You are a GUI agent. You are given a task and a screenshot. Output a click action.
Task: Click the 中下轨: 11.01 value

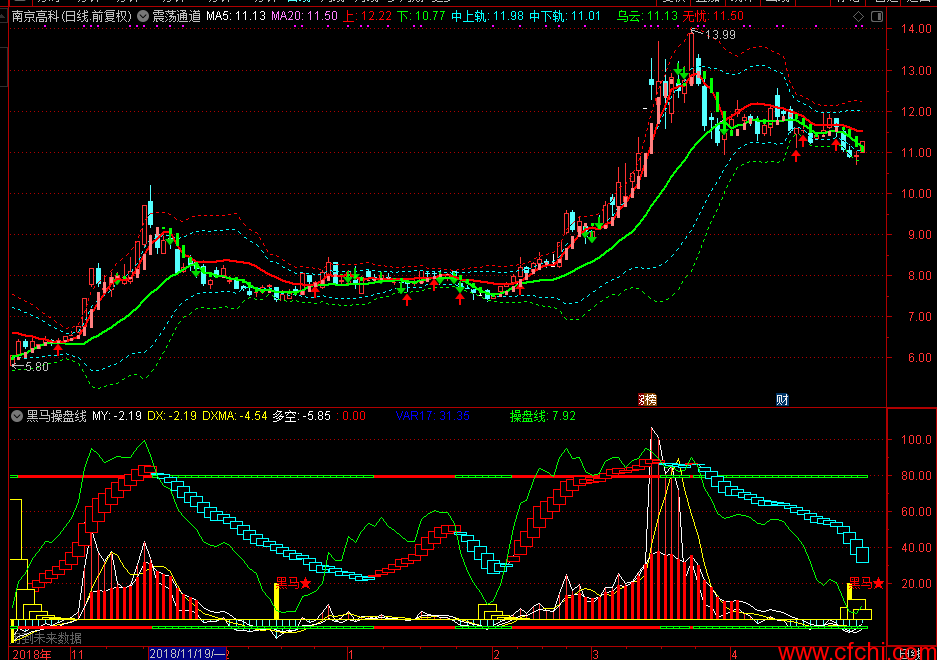tap(565, 16)
